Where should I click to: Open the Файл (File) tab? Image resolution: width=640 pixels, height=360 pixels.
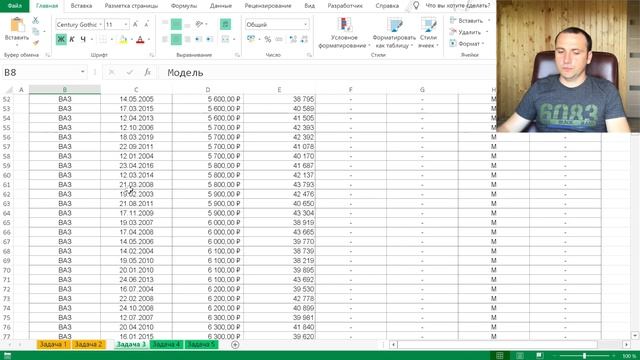(x=15, y=6)
